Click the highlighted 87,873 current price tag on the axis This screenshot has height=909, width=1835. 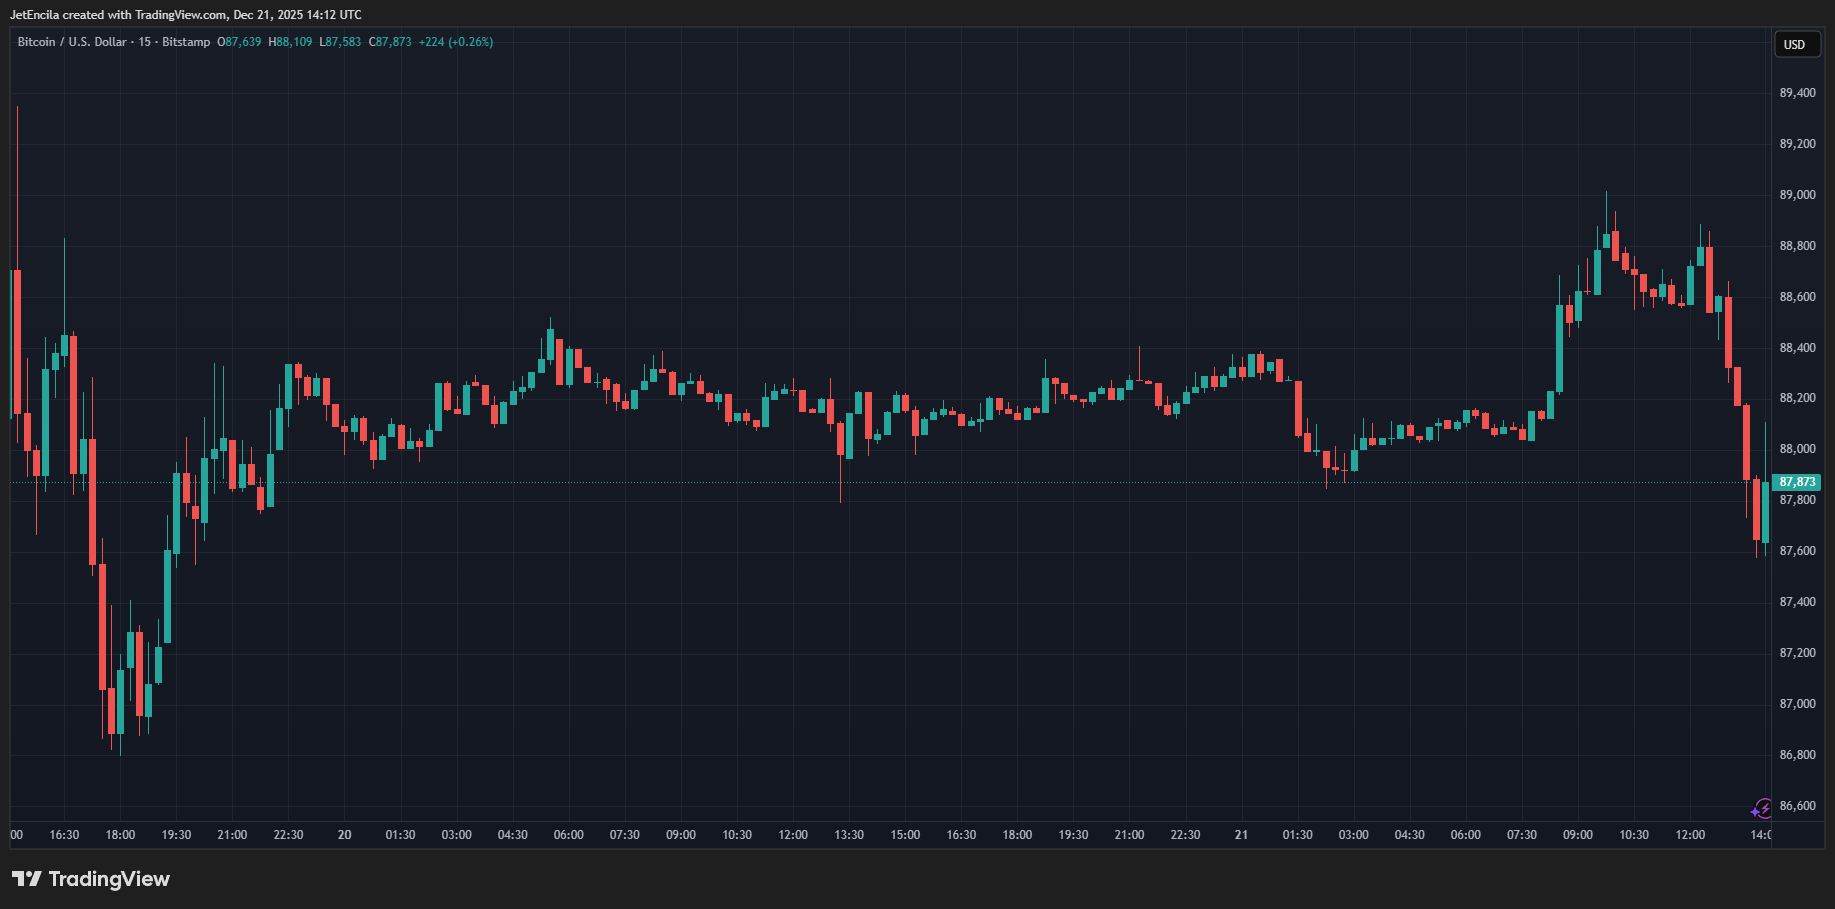click(x=1797, y=482)
